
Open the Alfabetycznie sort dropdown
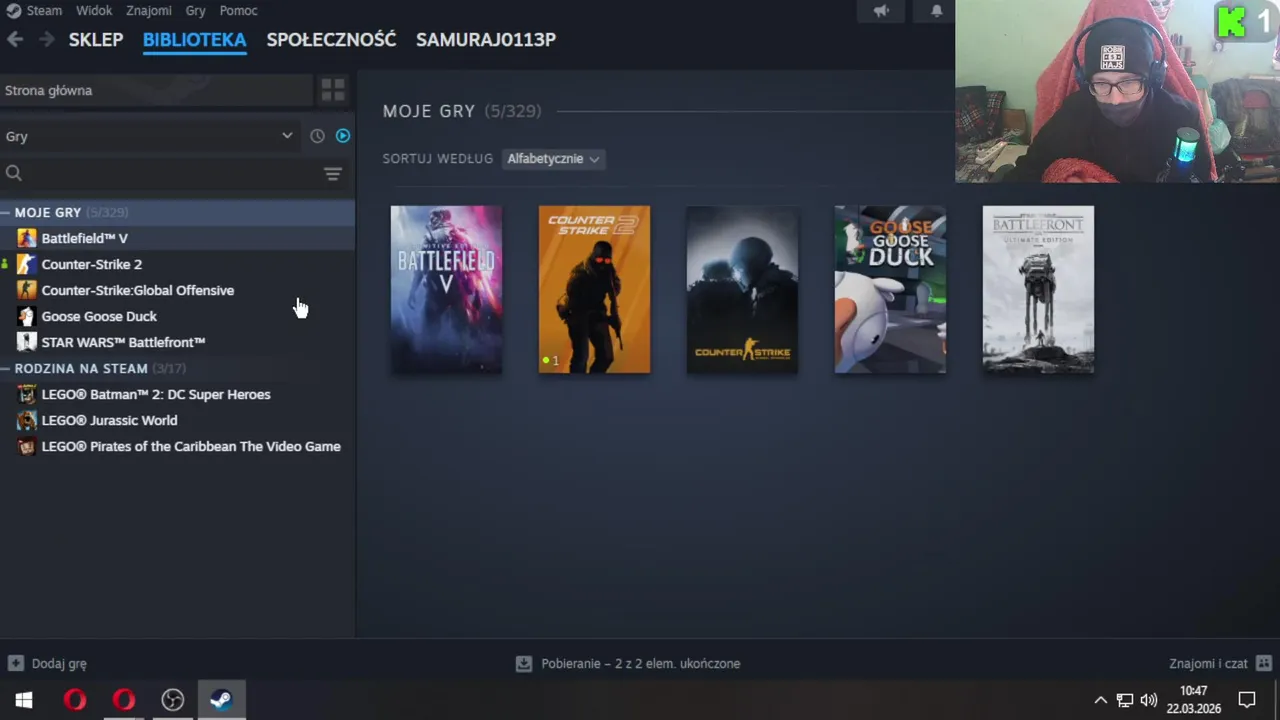coord(553,159)
